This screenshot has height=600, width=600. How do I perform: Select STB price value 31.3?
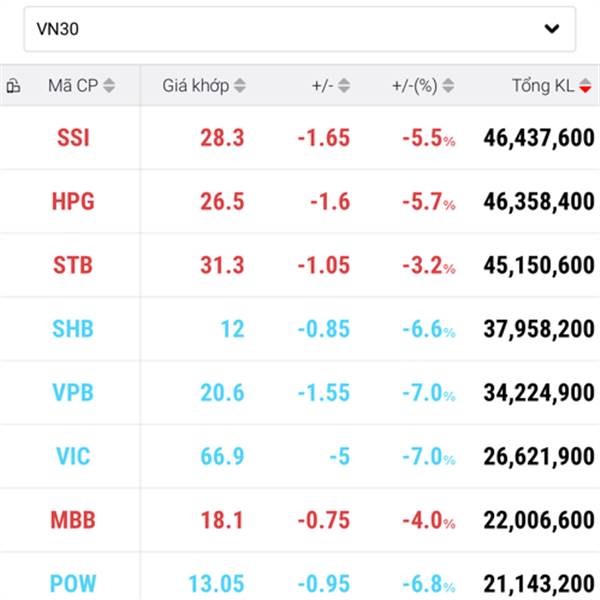[222, 265]
